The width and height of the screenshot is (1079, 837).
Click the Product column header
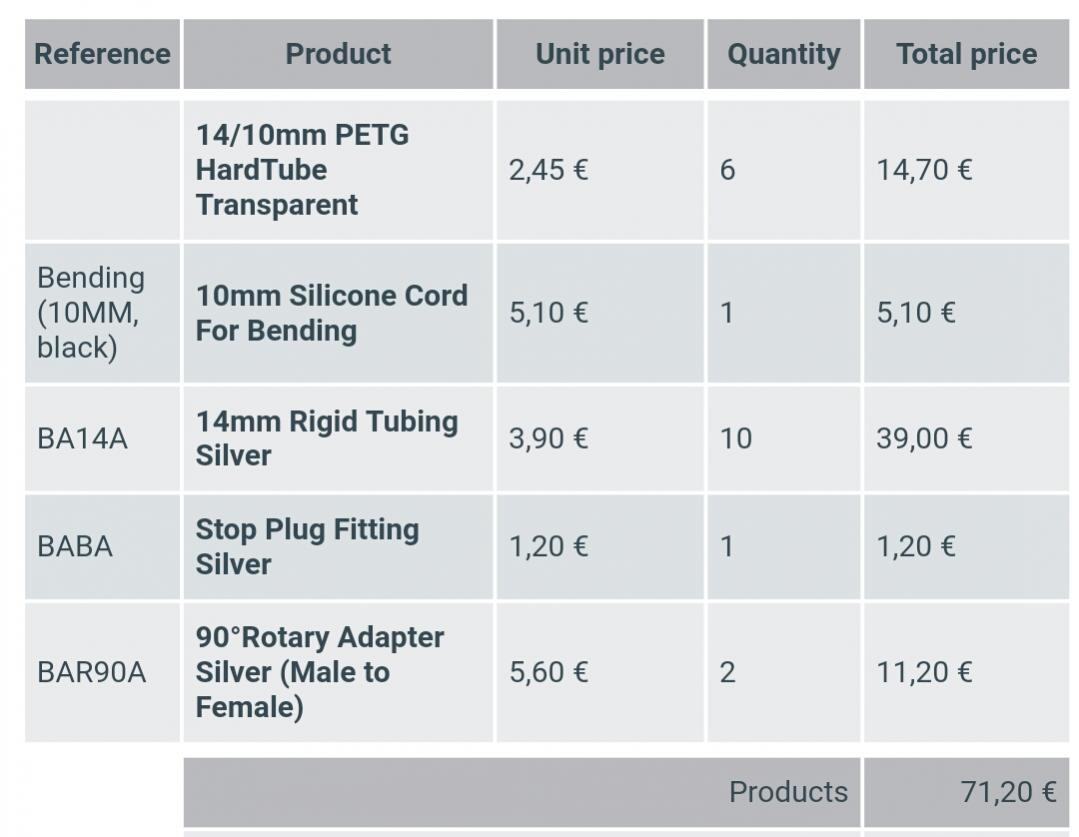coord(338,54)
